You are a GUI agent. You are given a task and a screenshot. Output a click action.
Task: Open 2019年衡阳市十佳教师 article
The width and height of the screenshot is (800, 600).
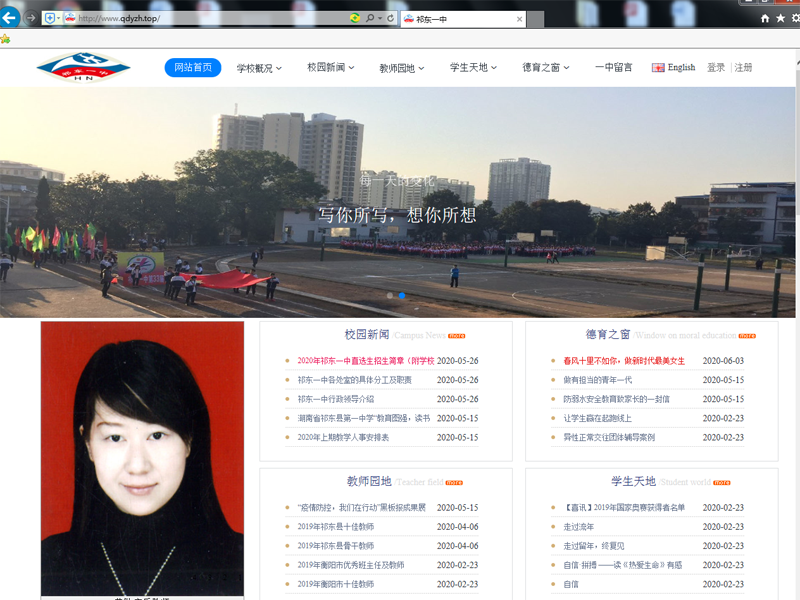pyautogui.click(x=336, y=584)
